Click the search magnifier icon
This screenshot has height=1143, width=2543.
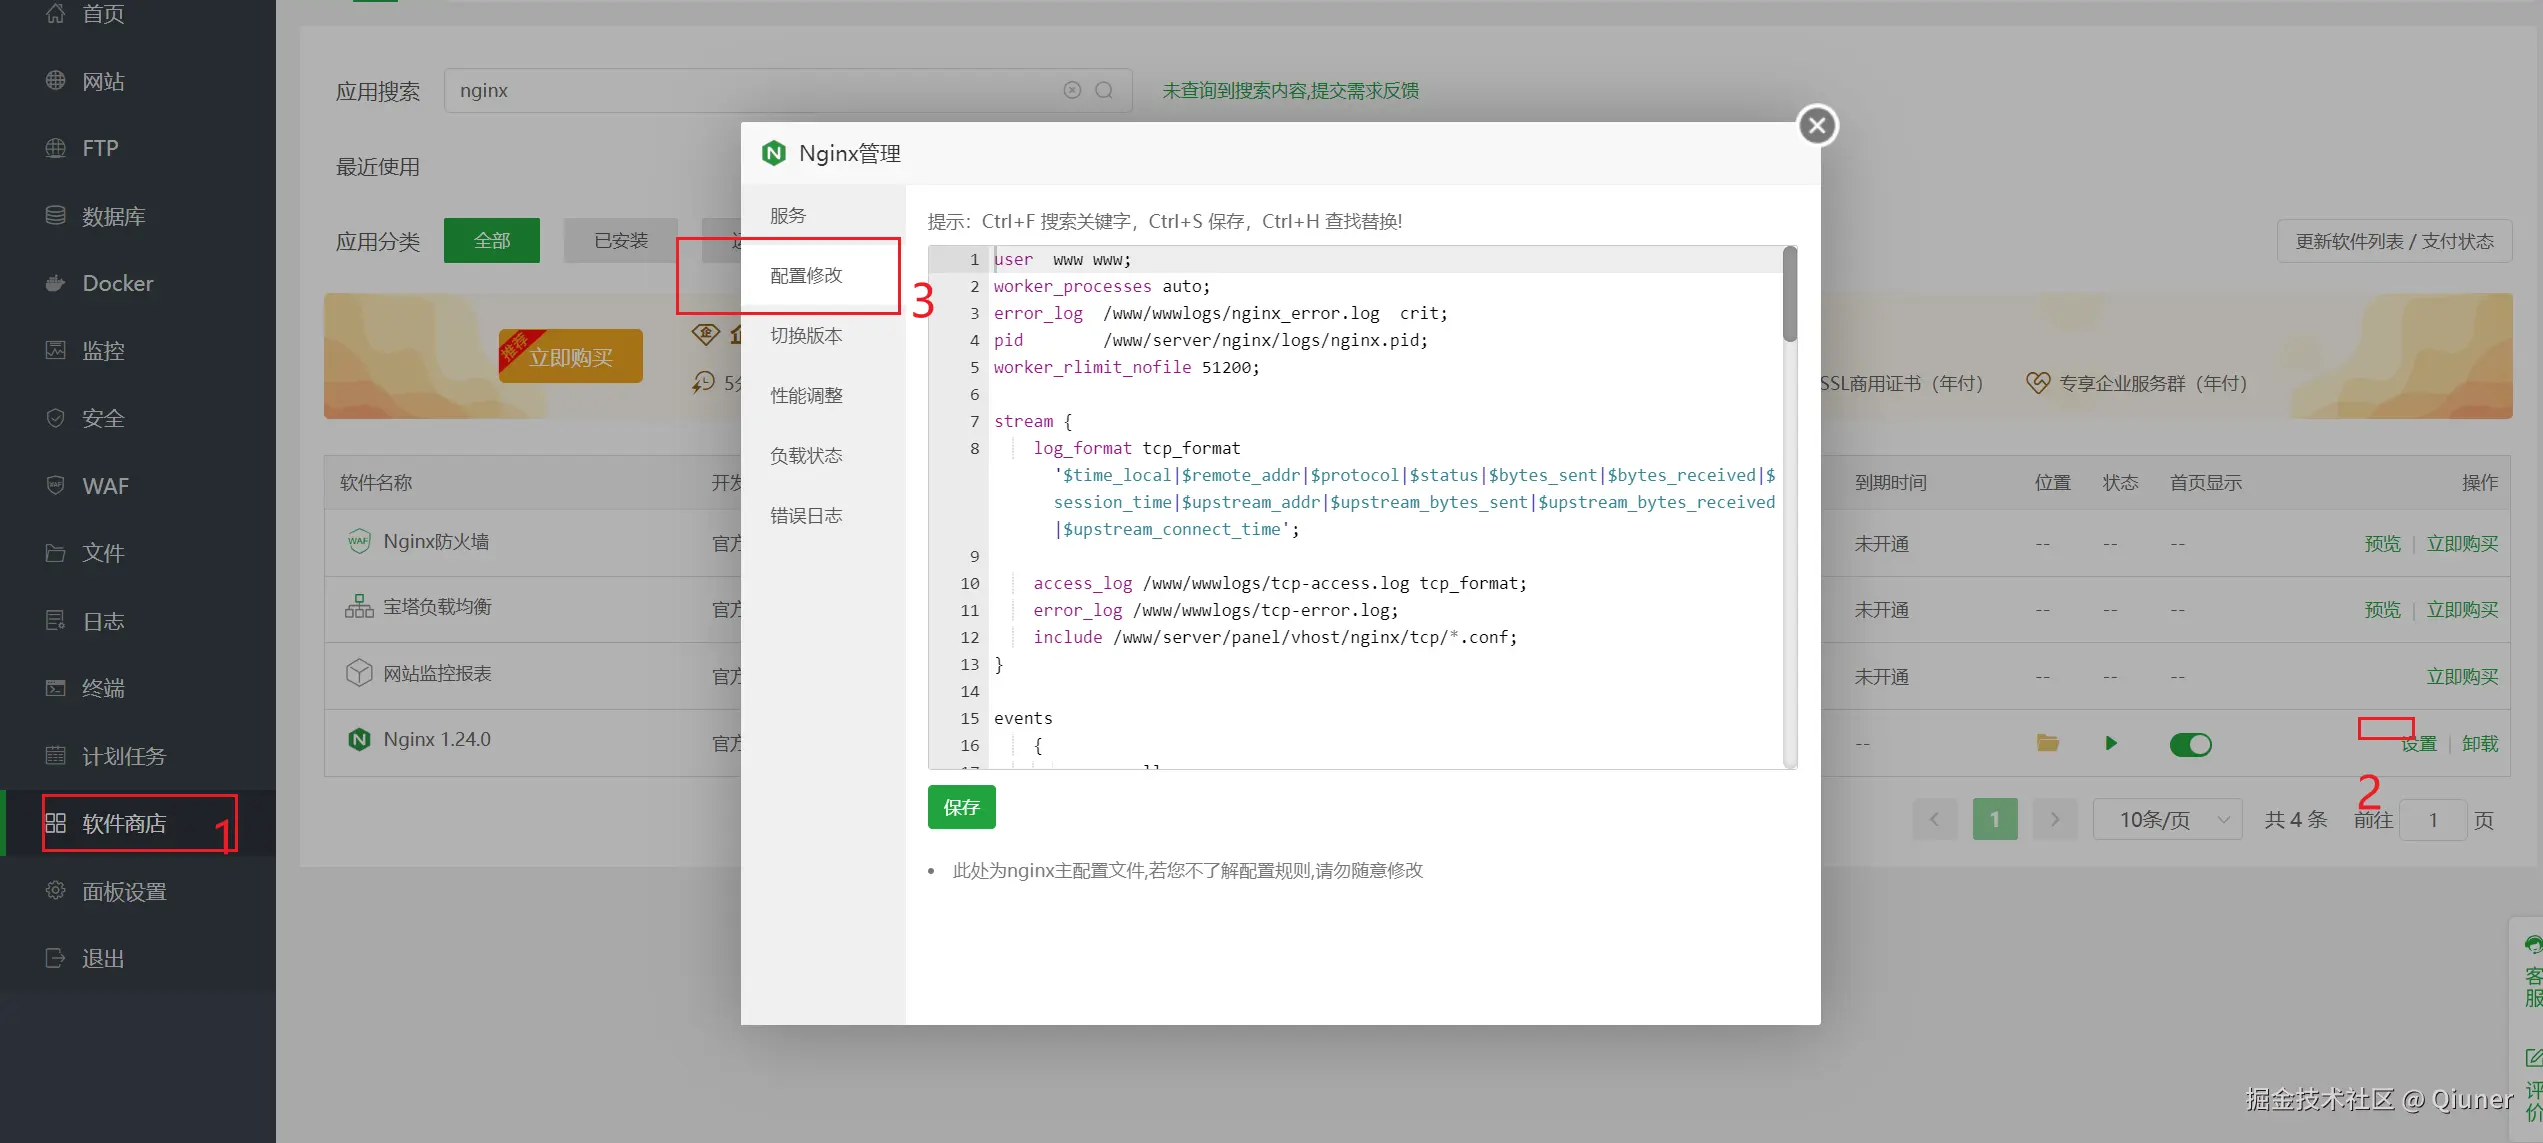[1104, 91]
